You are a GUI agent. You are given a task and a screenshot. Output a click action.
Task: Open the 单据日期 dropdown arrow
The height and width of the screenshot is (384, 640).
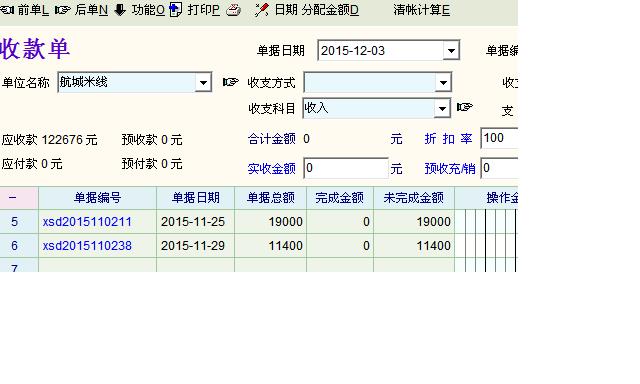click(451, 51)
